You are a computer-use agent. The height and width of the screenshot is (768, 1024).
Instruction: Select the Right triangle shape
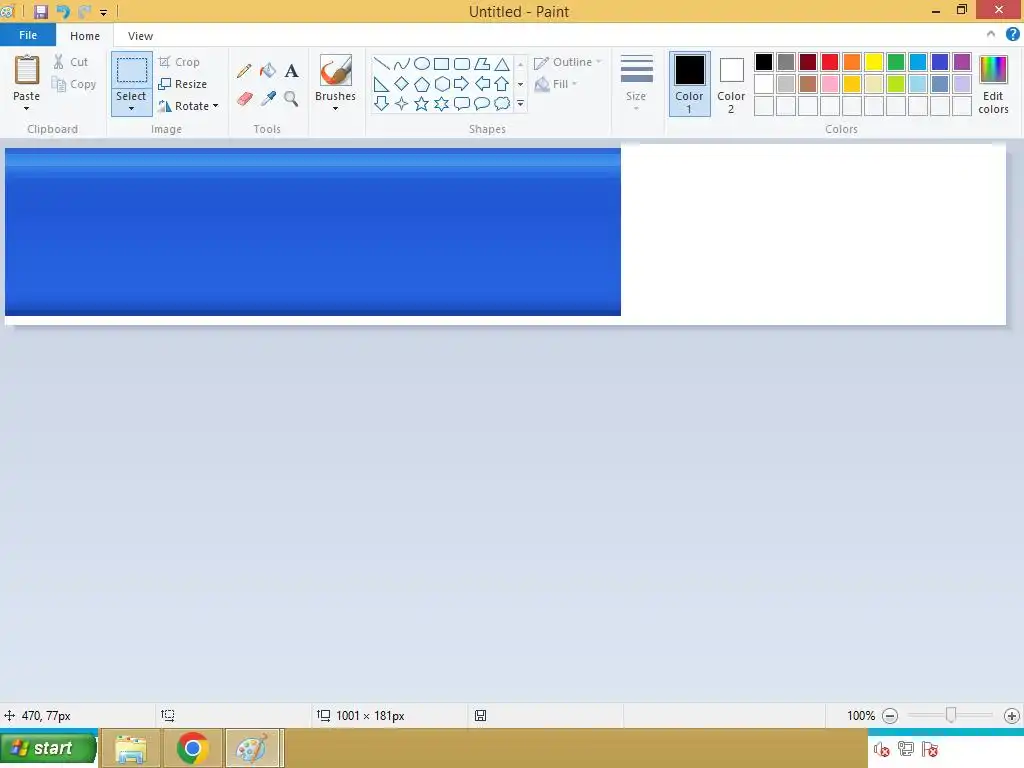click(381, 84)
